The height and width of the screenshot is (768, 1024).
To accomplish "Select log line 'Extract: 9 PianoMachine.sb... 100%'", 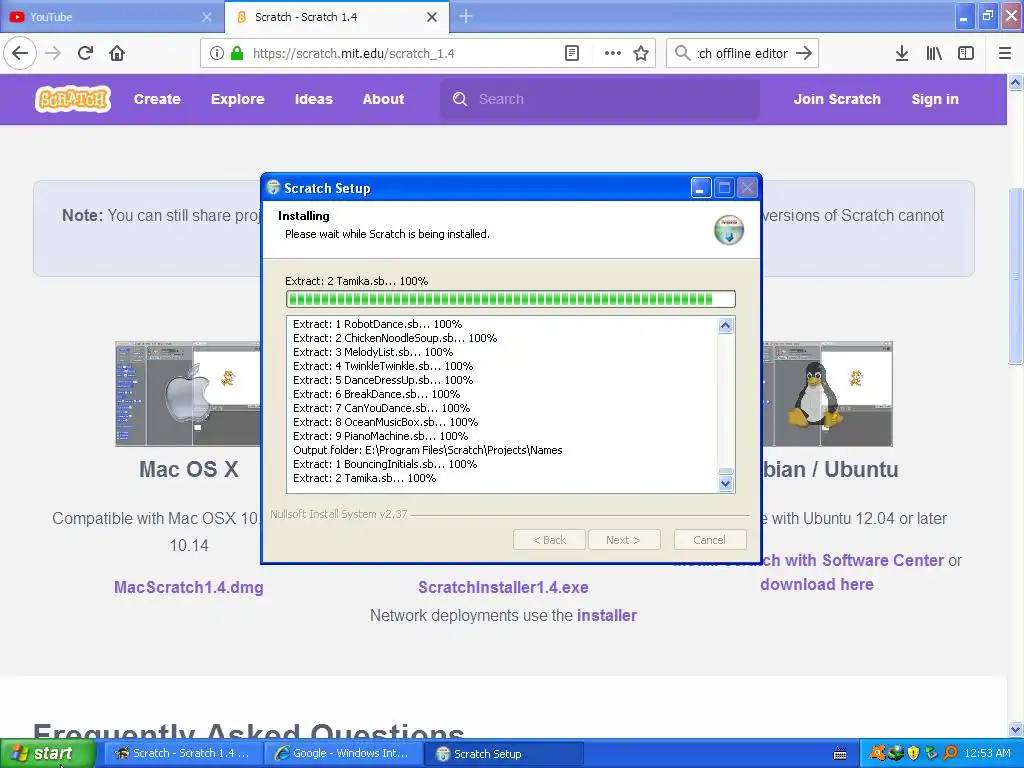I will pyautogui.click(x=381, y=436).
